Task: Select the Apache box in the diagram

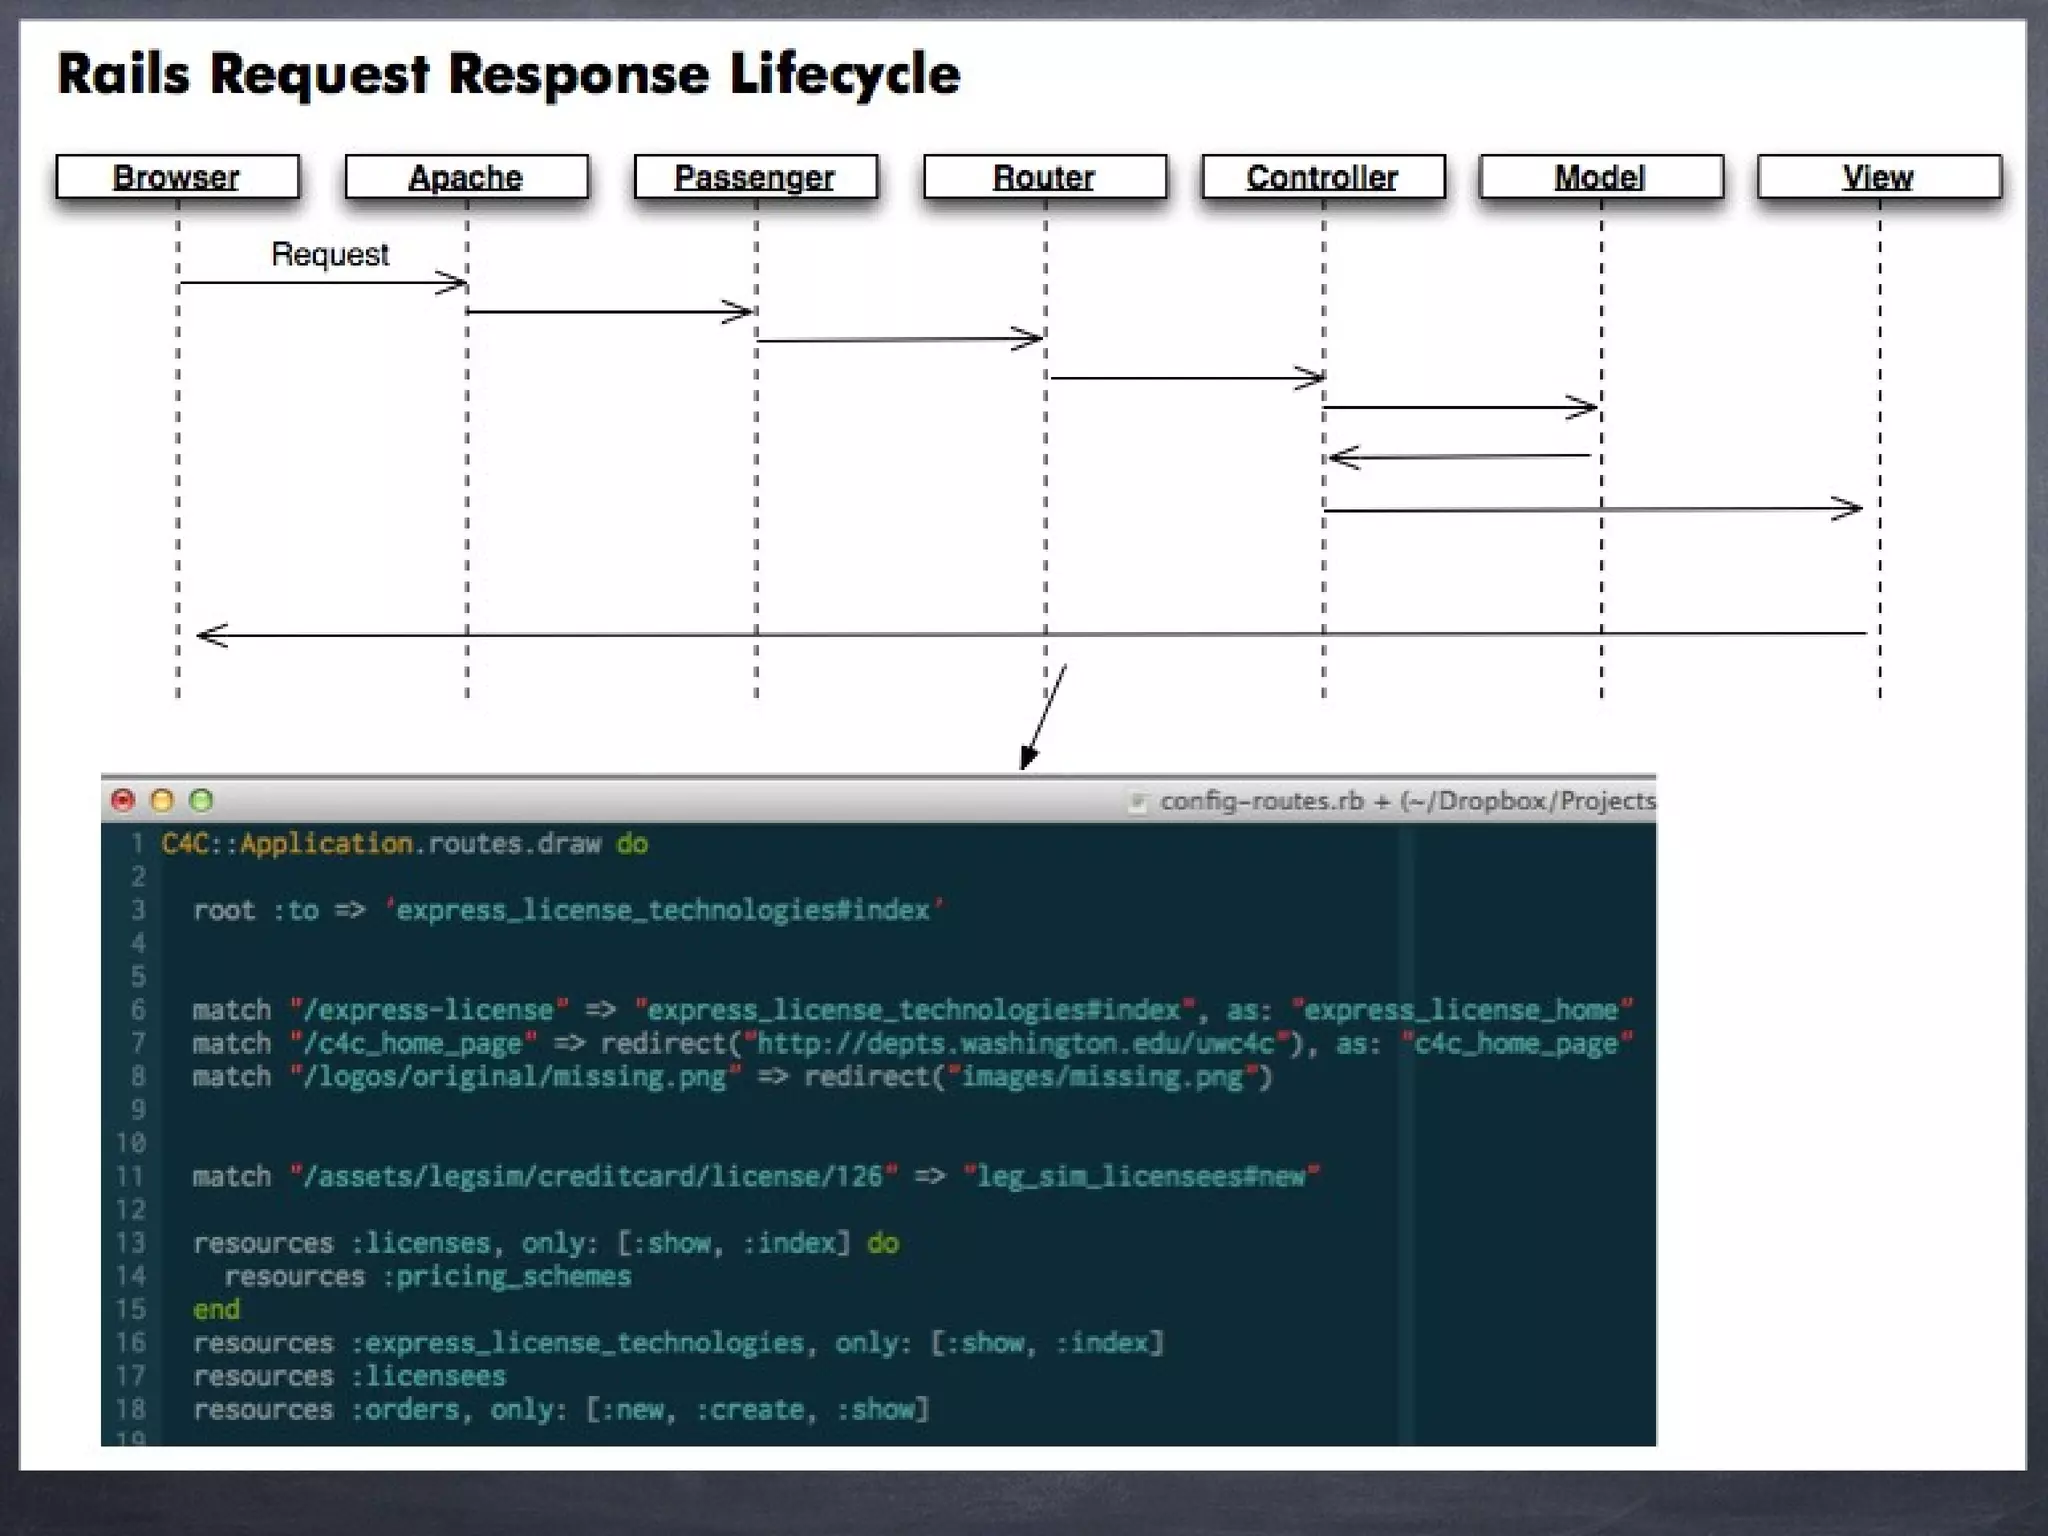Action: point(466,177)
